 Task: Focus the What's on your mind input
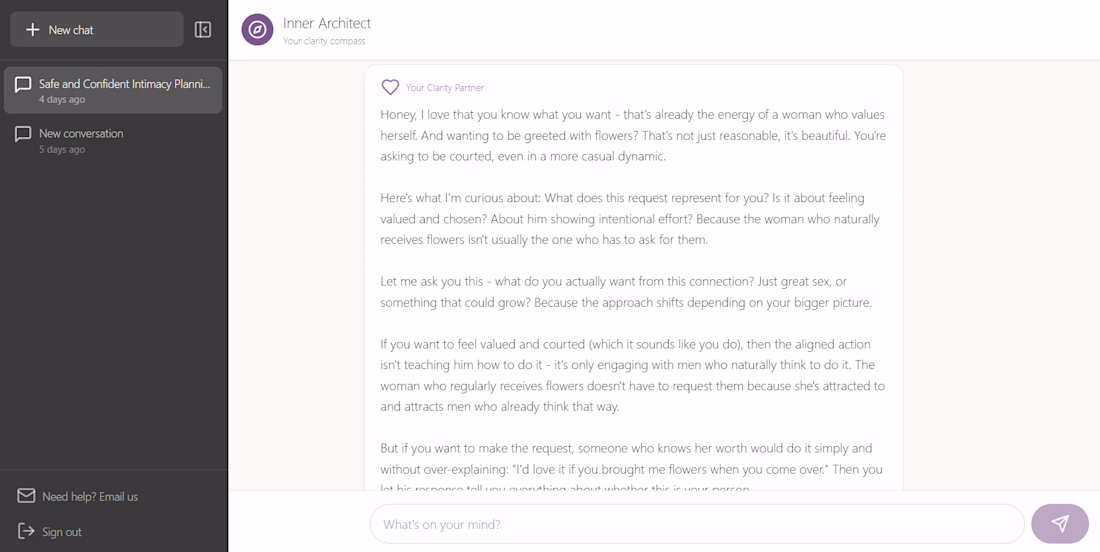point(697,524)
